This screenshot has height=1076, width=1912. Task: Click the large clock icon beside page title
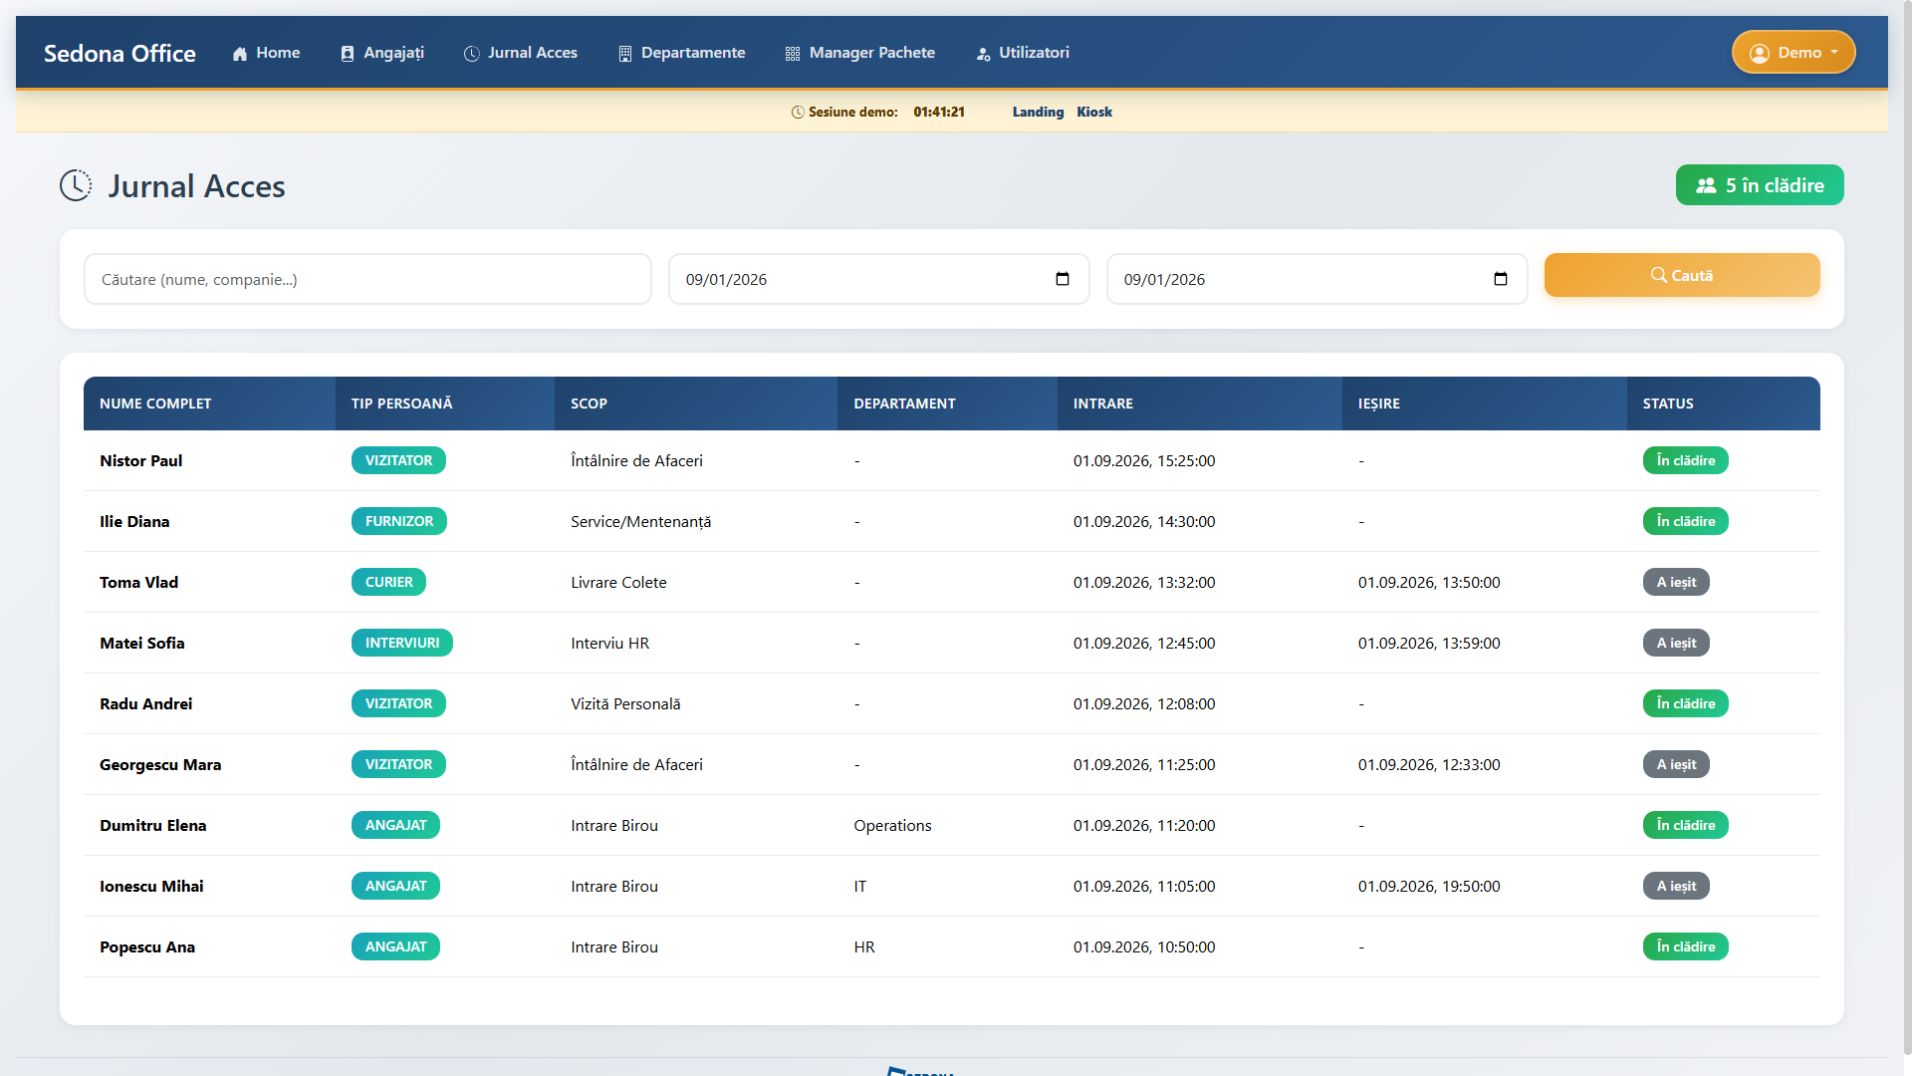click(x=75, y=185)
